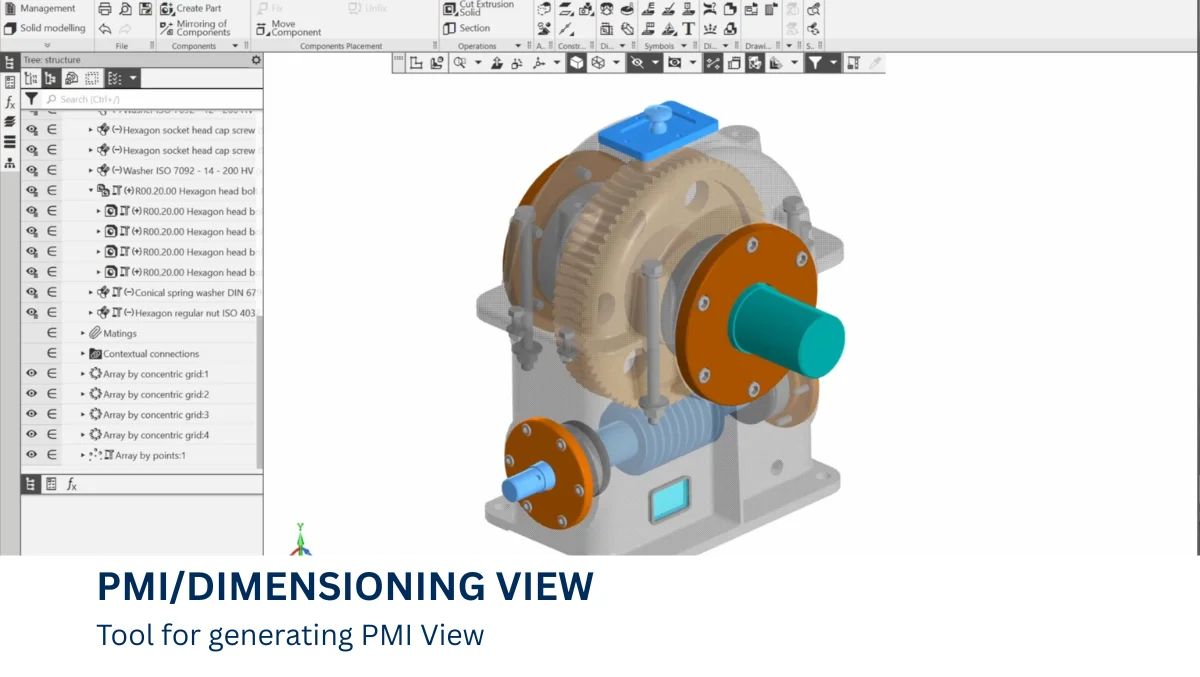
Task: Click the coordinate system L-shaped icon in view toolbar
Action: coord(415,63)
